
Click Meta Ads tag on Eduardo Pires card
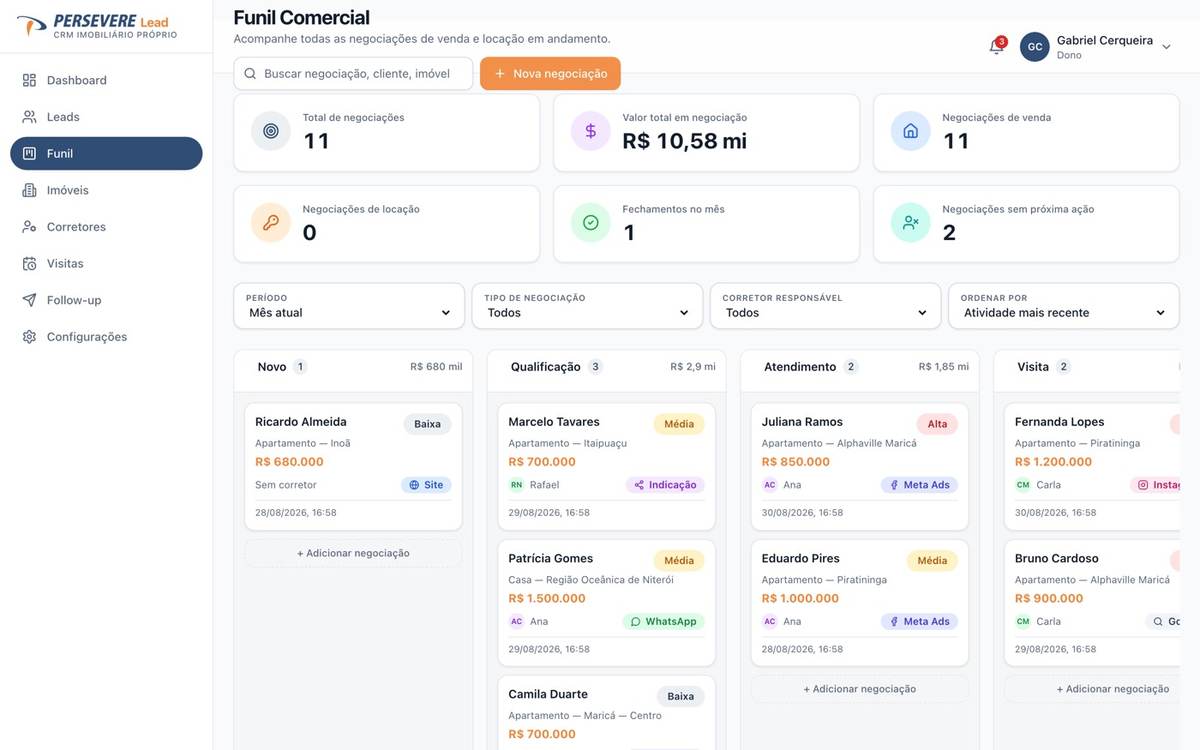(x=919, y=621)
